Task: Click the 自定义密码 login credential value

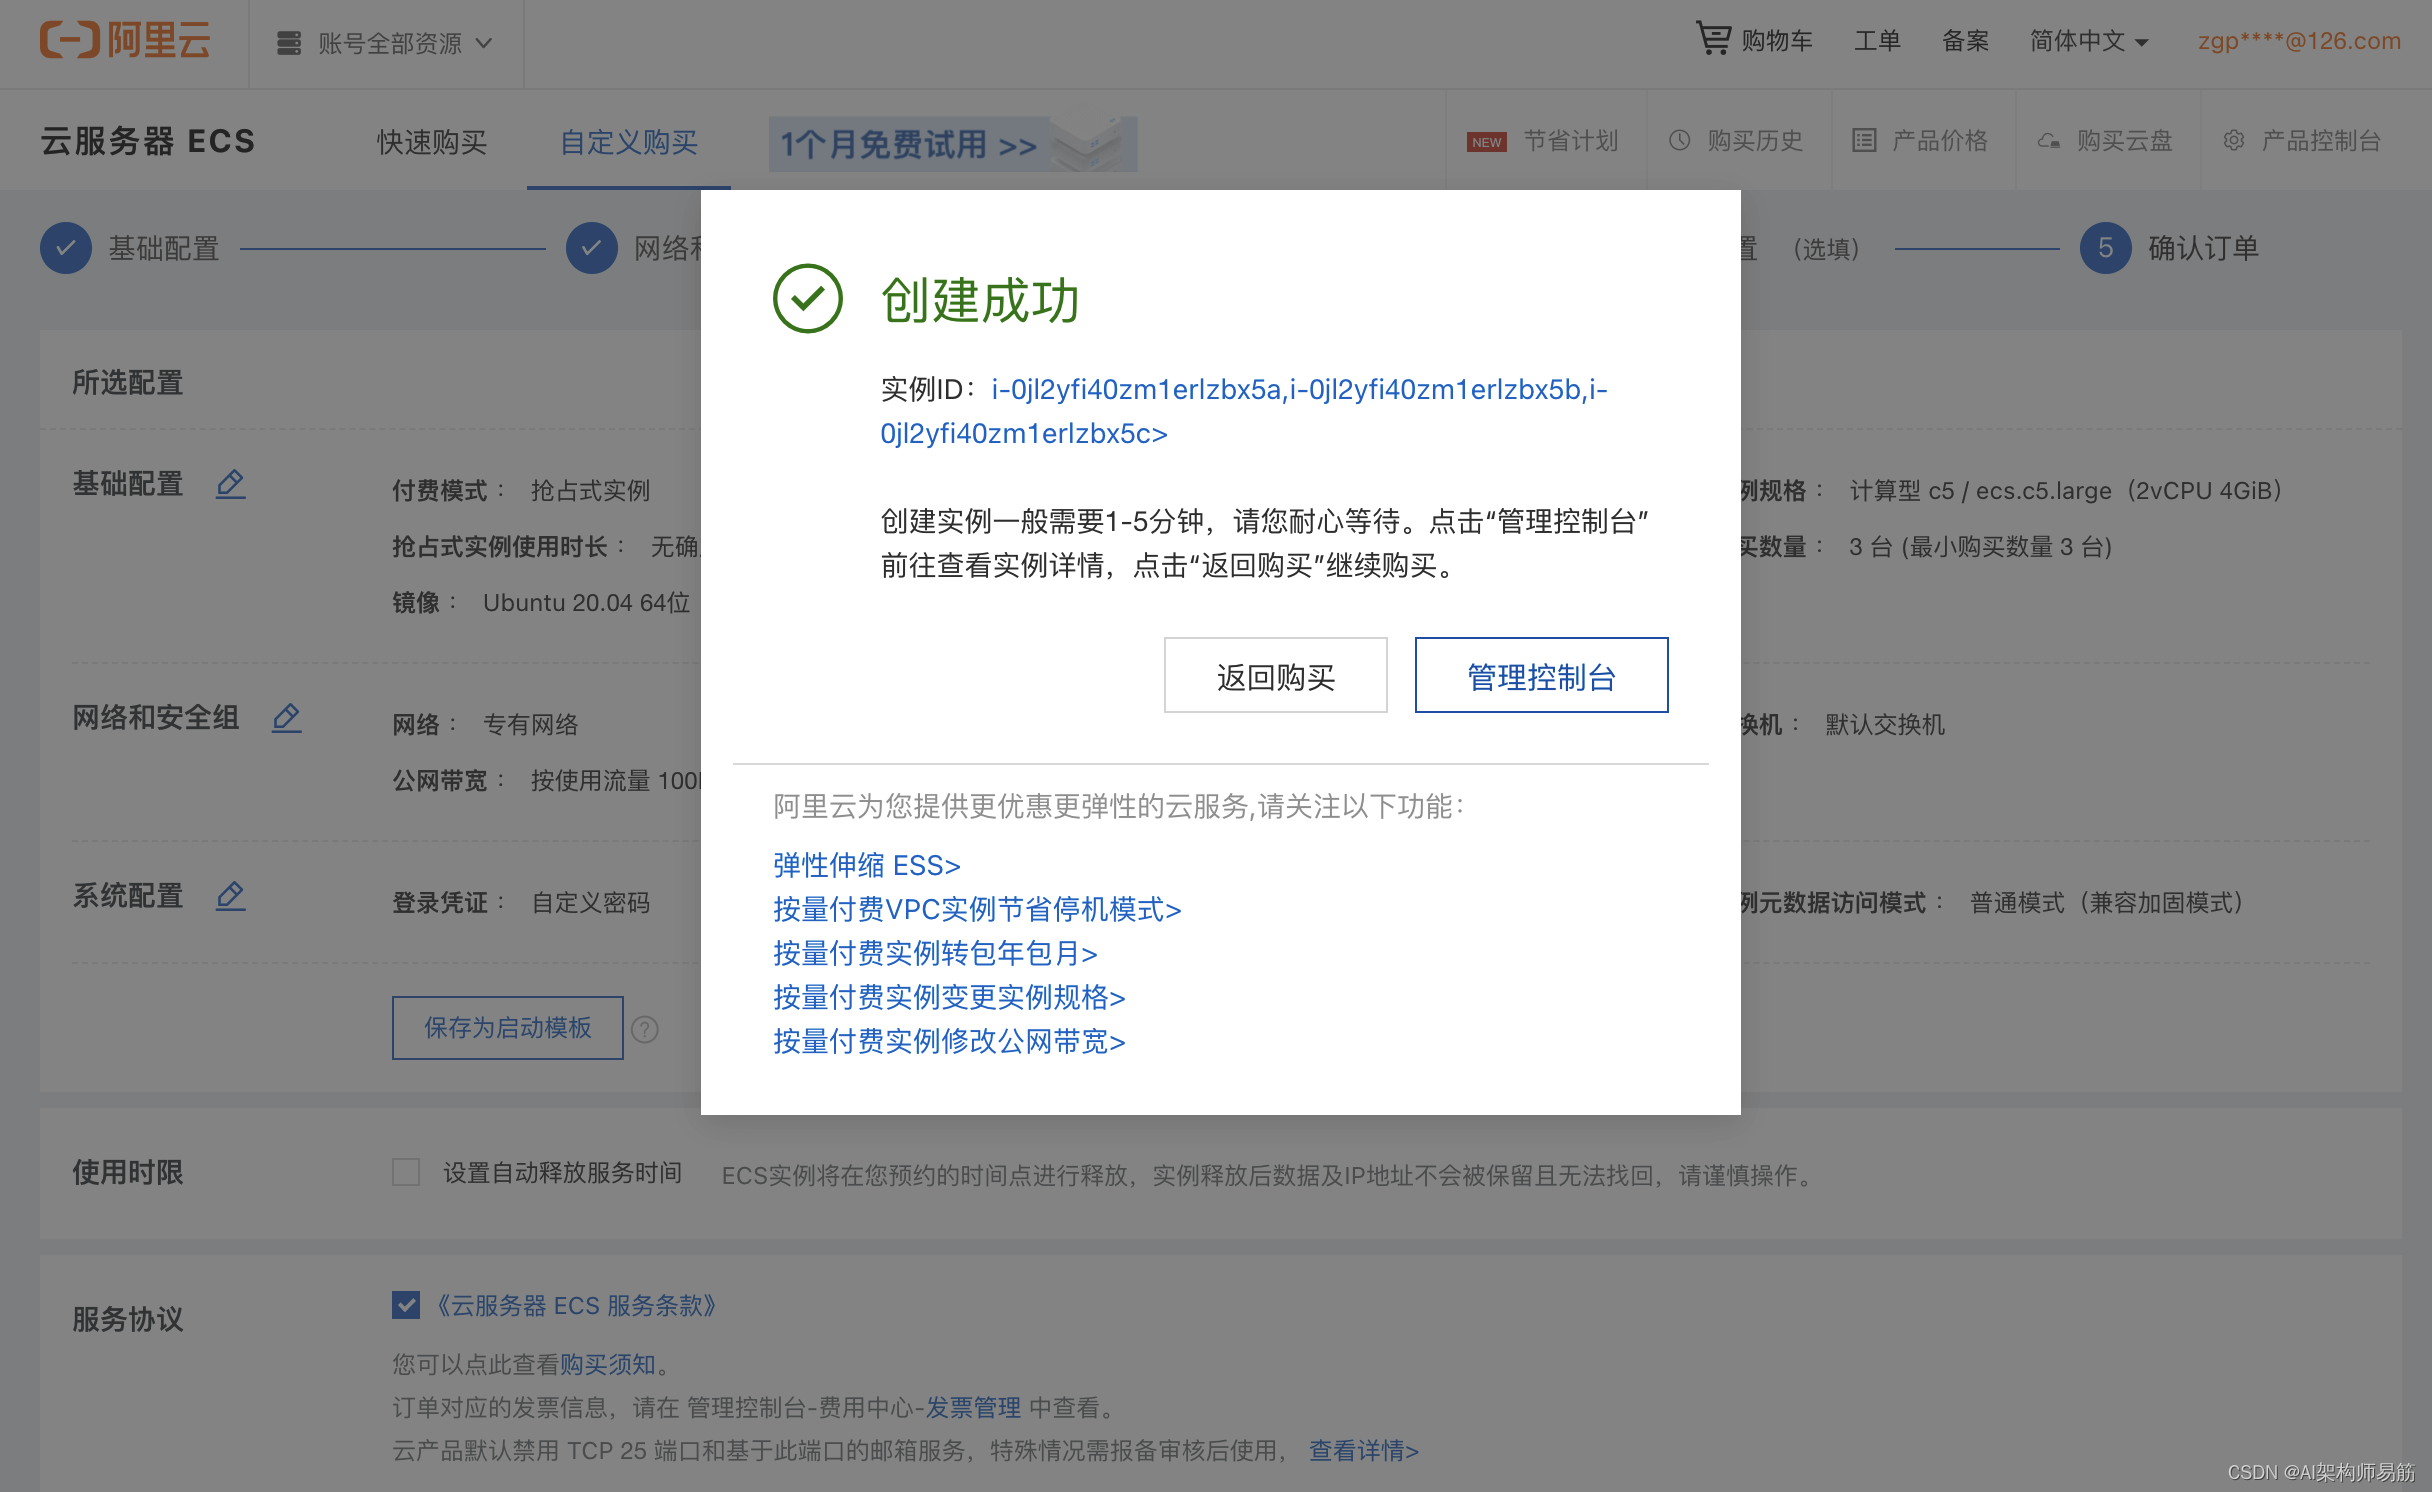Action: [590, 903]
